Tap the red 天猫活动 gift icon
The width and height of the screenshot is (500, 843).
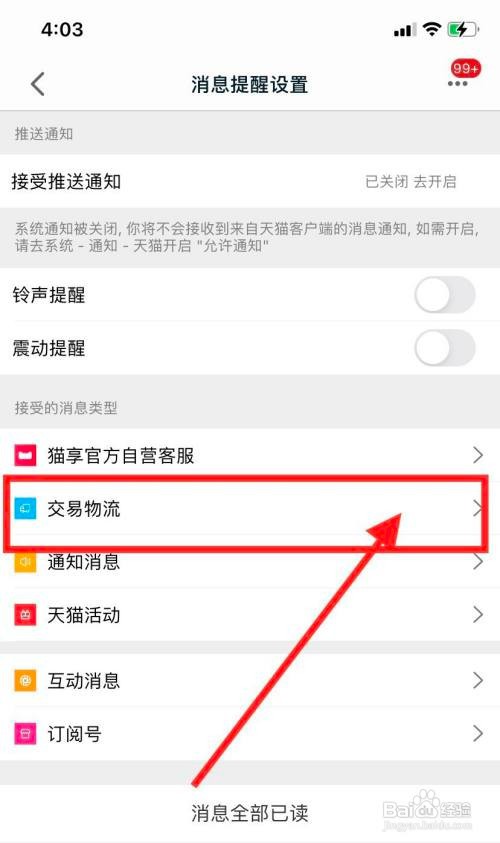tap(25, 615)
